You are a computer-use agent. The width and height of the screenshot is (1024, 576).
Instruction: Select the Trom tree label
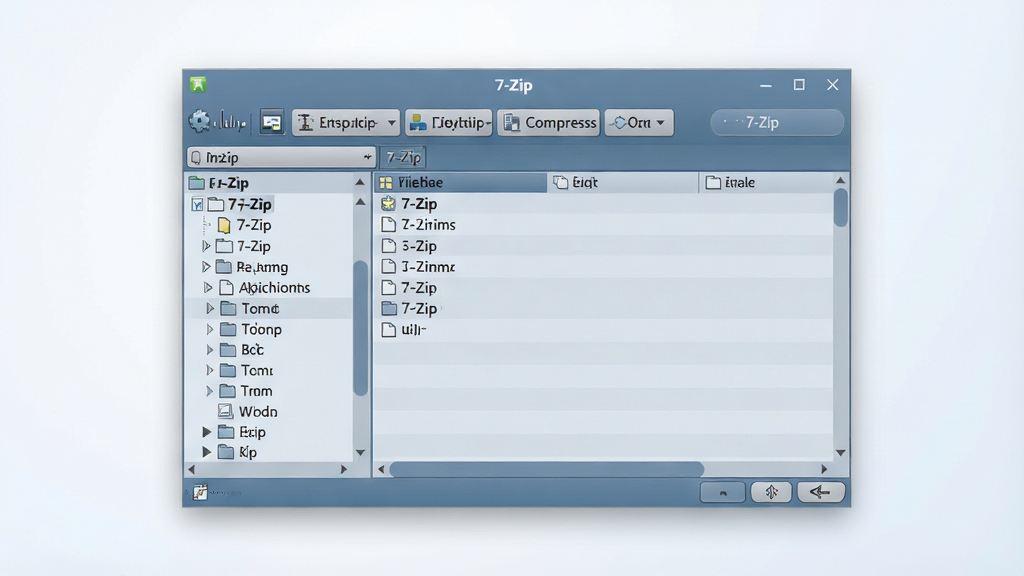point(256,391)
